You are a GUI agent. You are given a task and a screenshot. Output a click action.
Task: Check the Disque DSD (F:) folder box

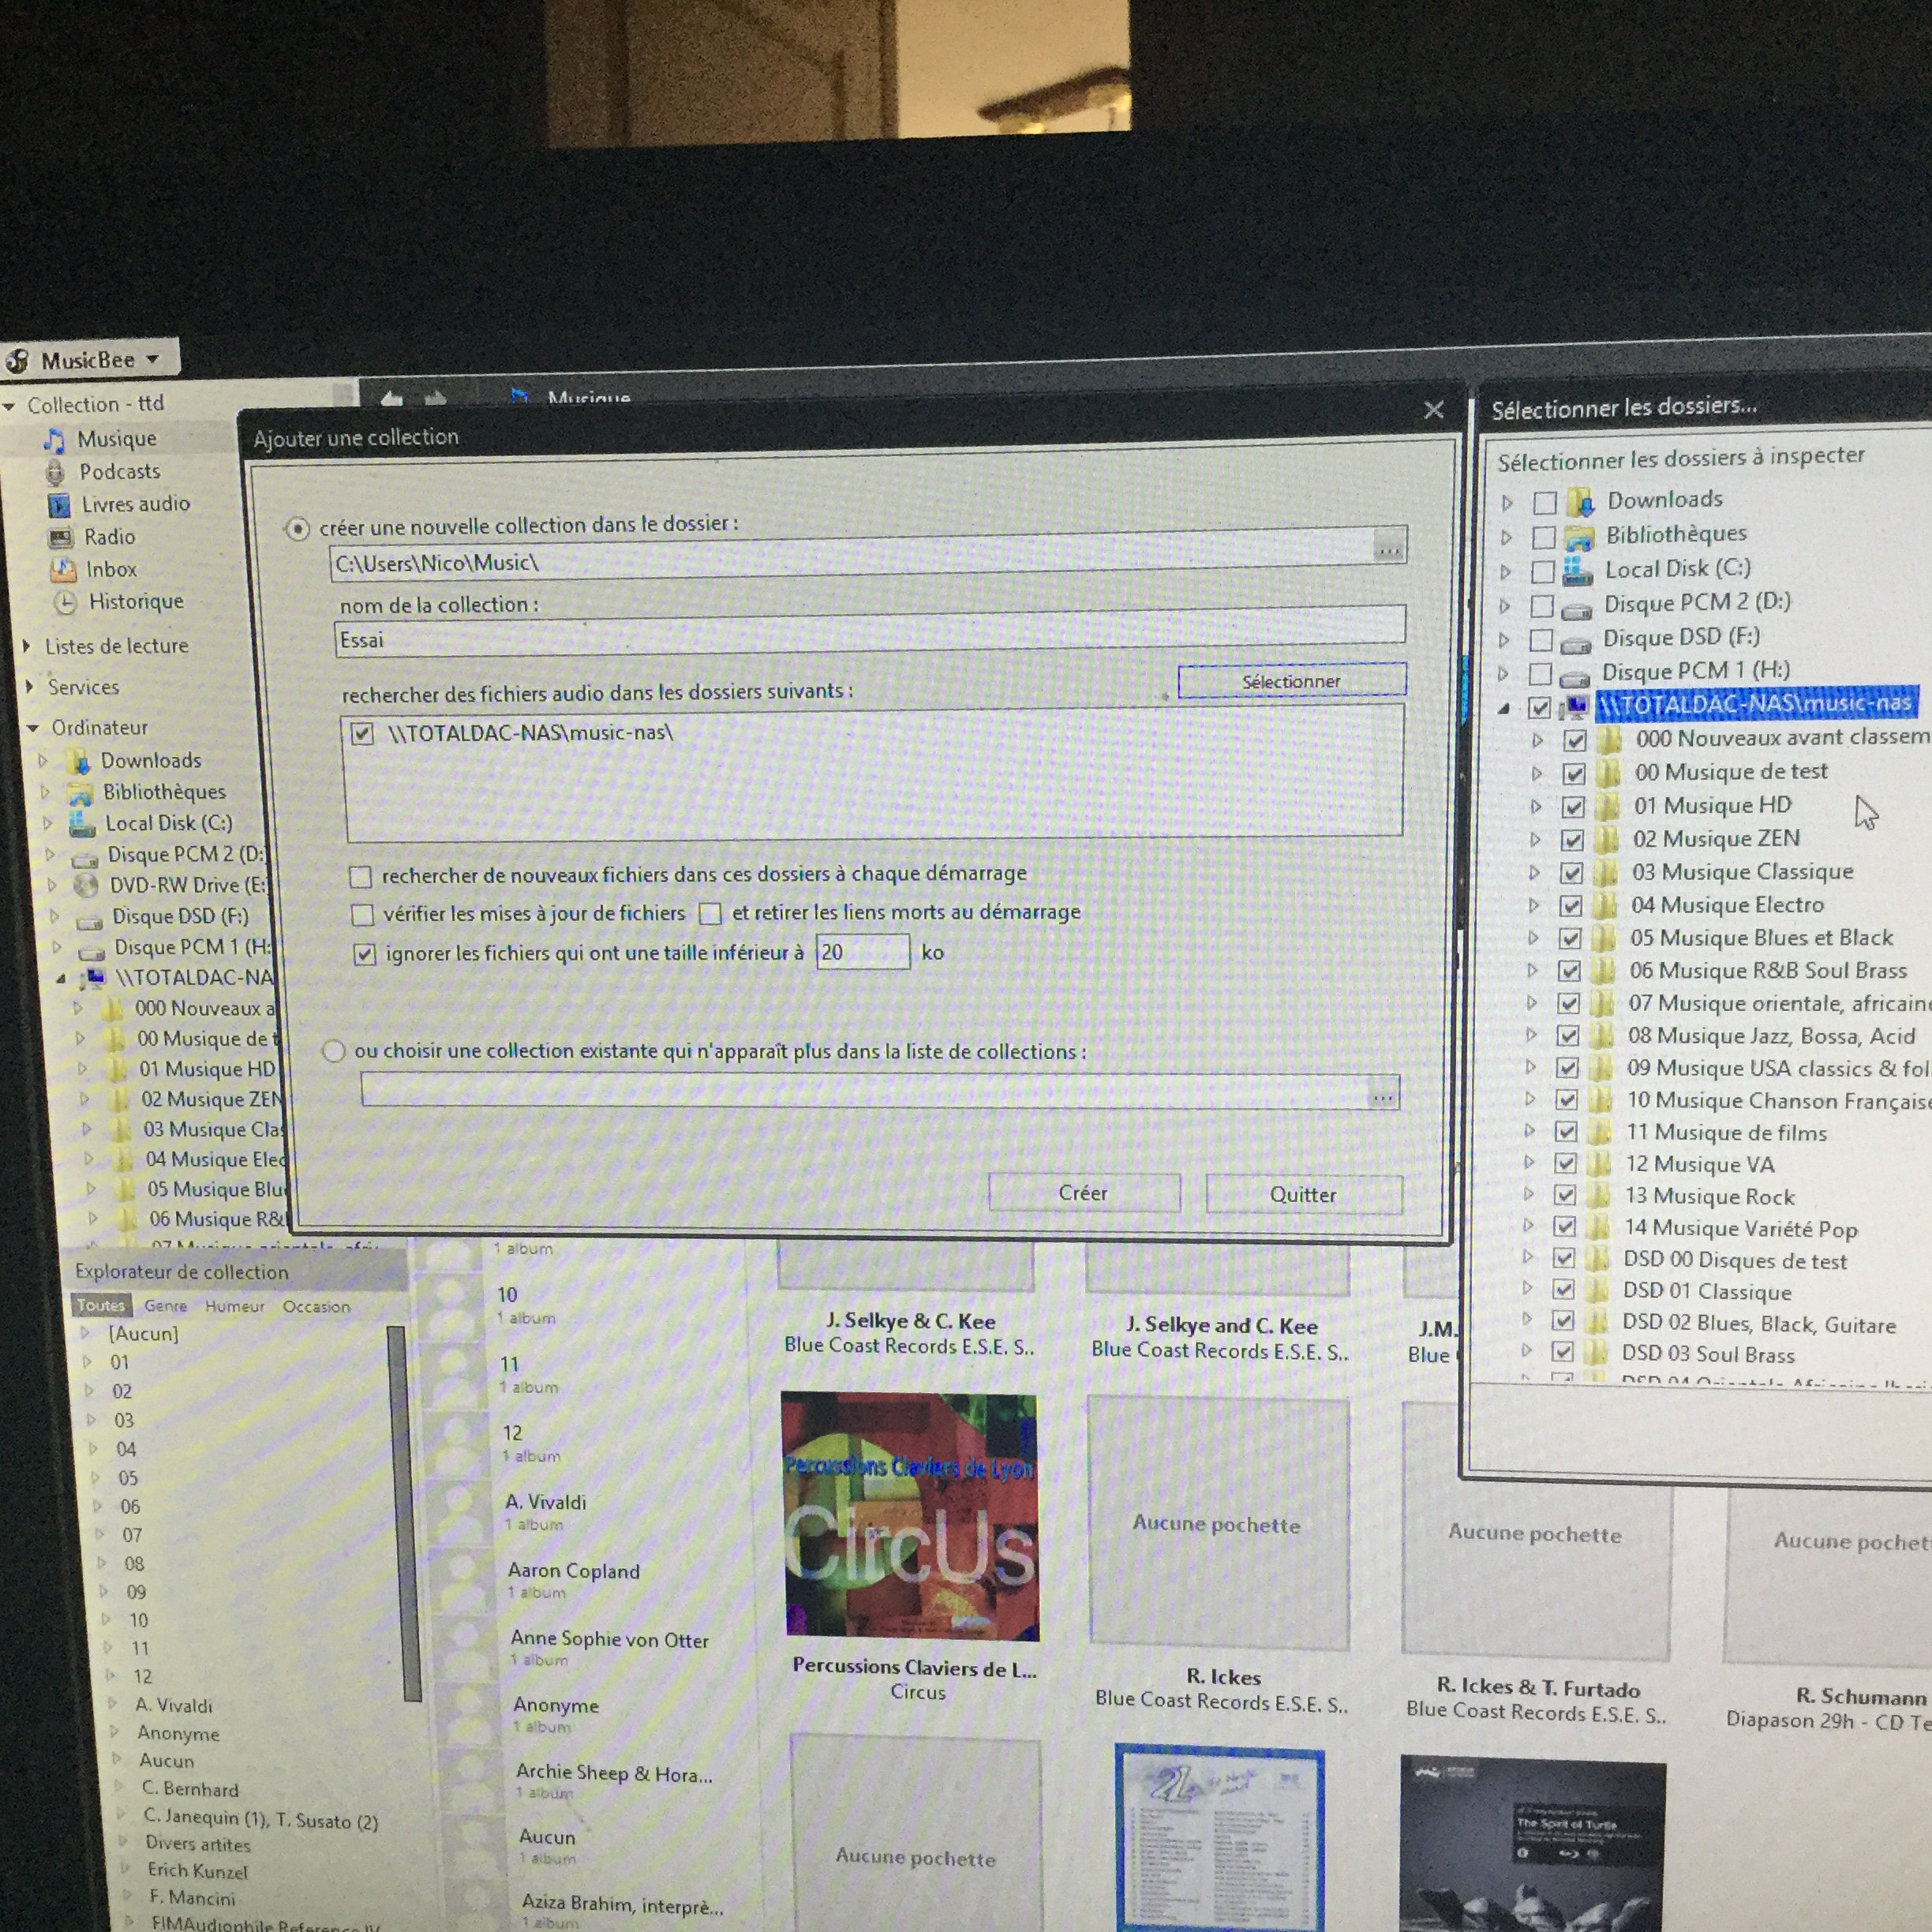pyautogui.click(x=1541, y=639)
